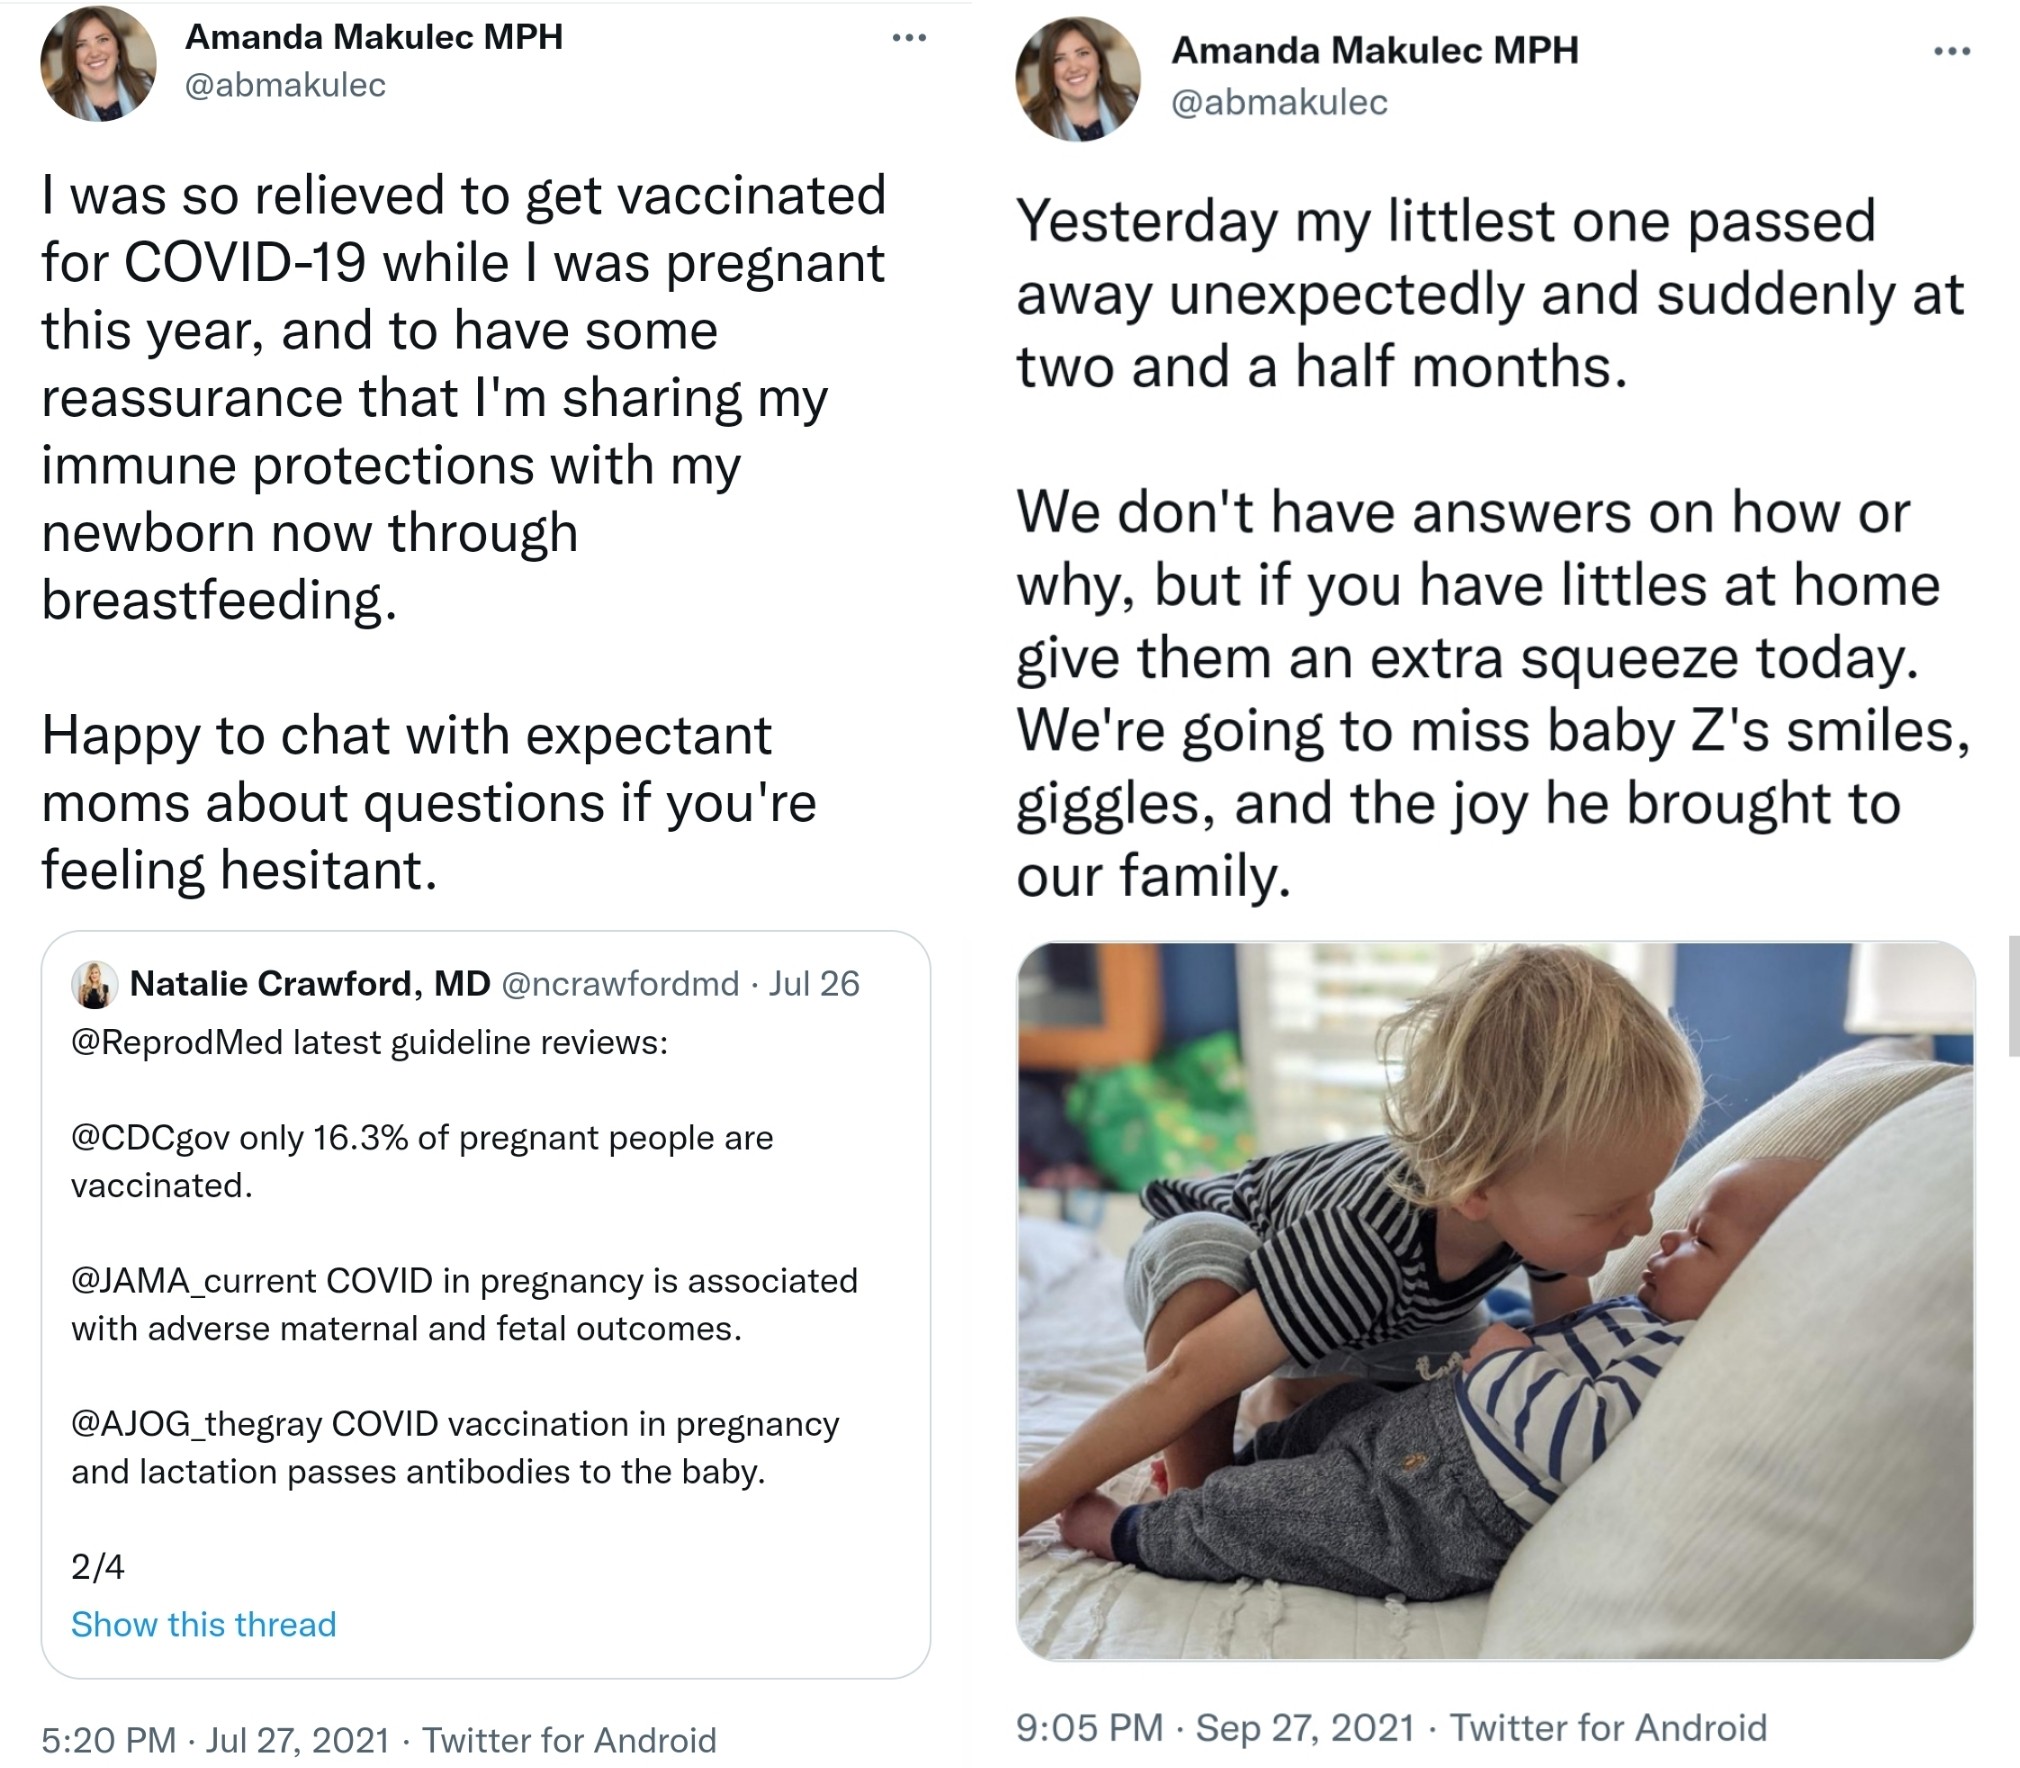This screenshot has height=1768, width=2020.
Task: Open the photo of toddler kissing baby
Action: click(x=1495, y=1300)
